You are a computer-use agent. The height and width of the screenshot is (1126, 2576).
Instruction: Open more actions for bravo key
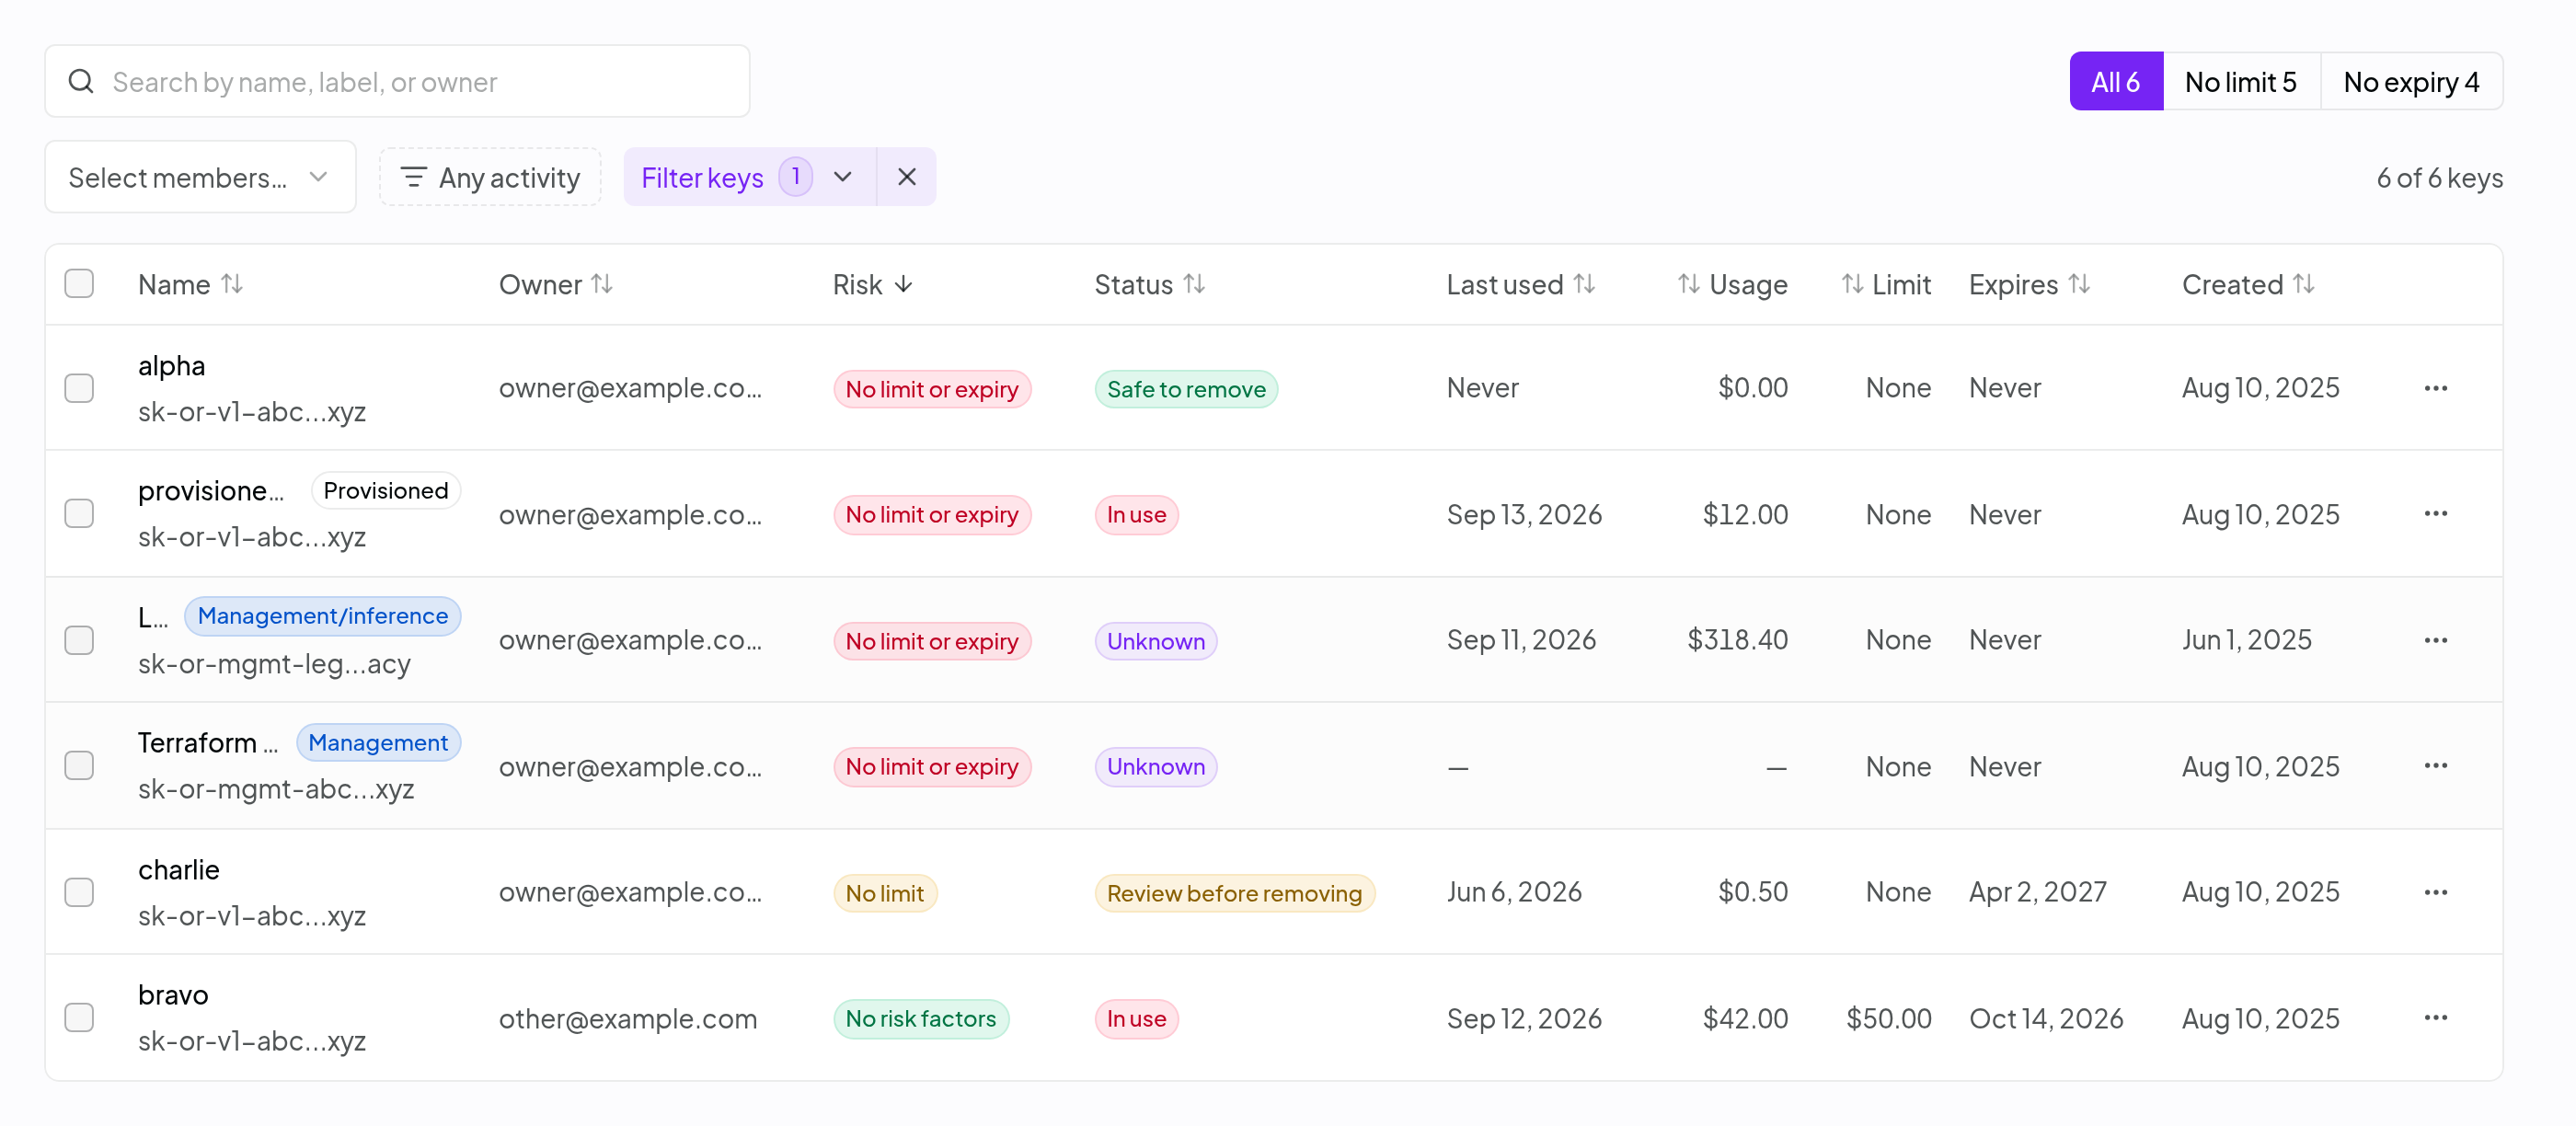[x=2435, y=1018]
